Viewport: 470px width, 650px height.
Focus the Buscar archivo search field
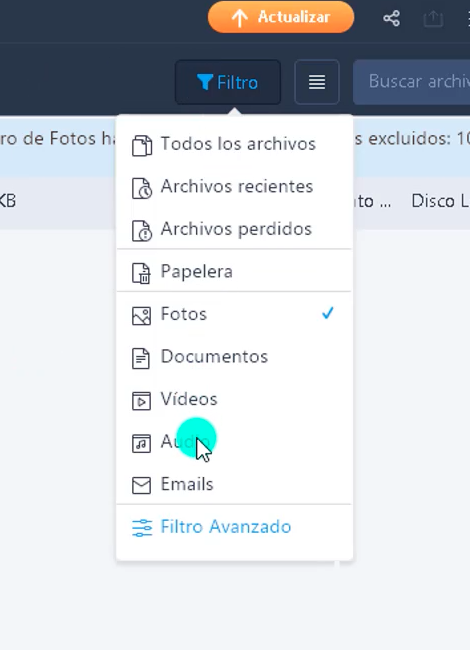coord(412,81)
